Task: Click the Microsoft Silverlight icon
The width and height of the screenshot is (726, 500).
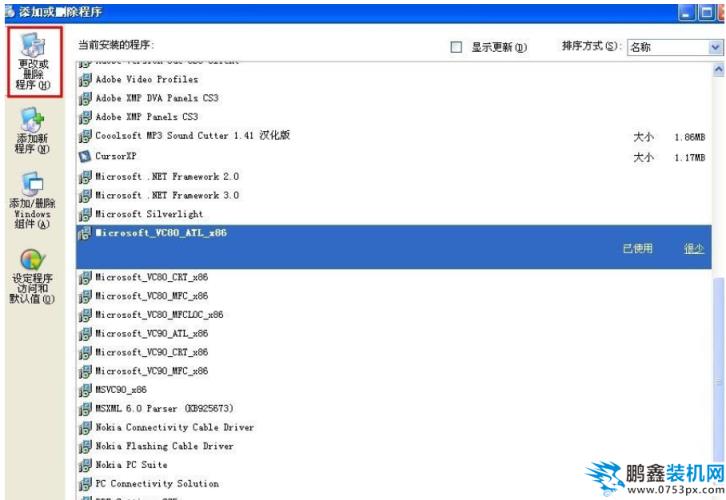Action: [85, 215]
